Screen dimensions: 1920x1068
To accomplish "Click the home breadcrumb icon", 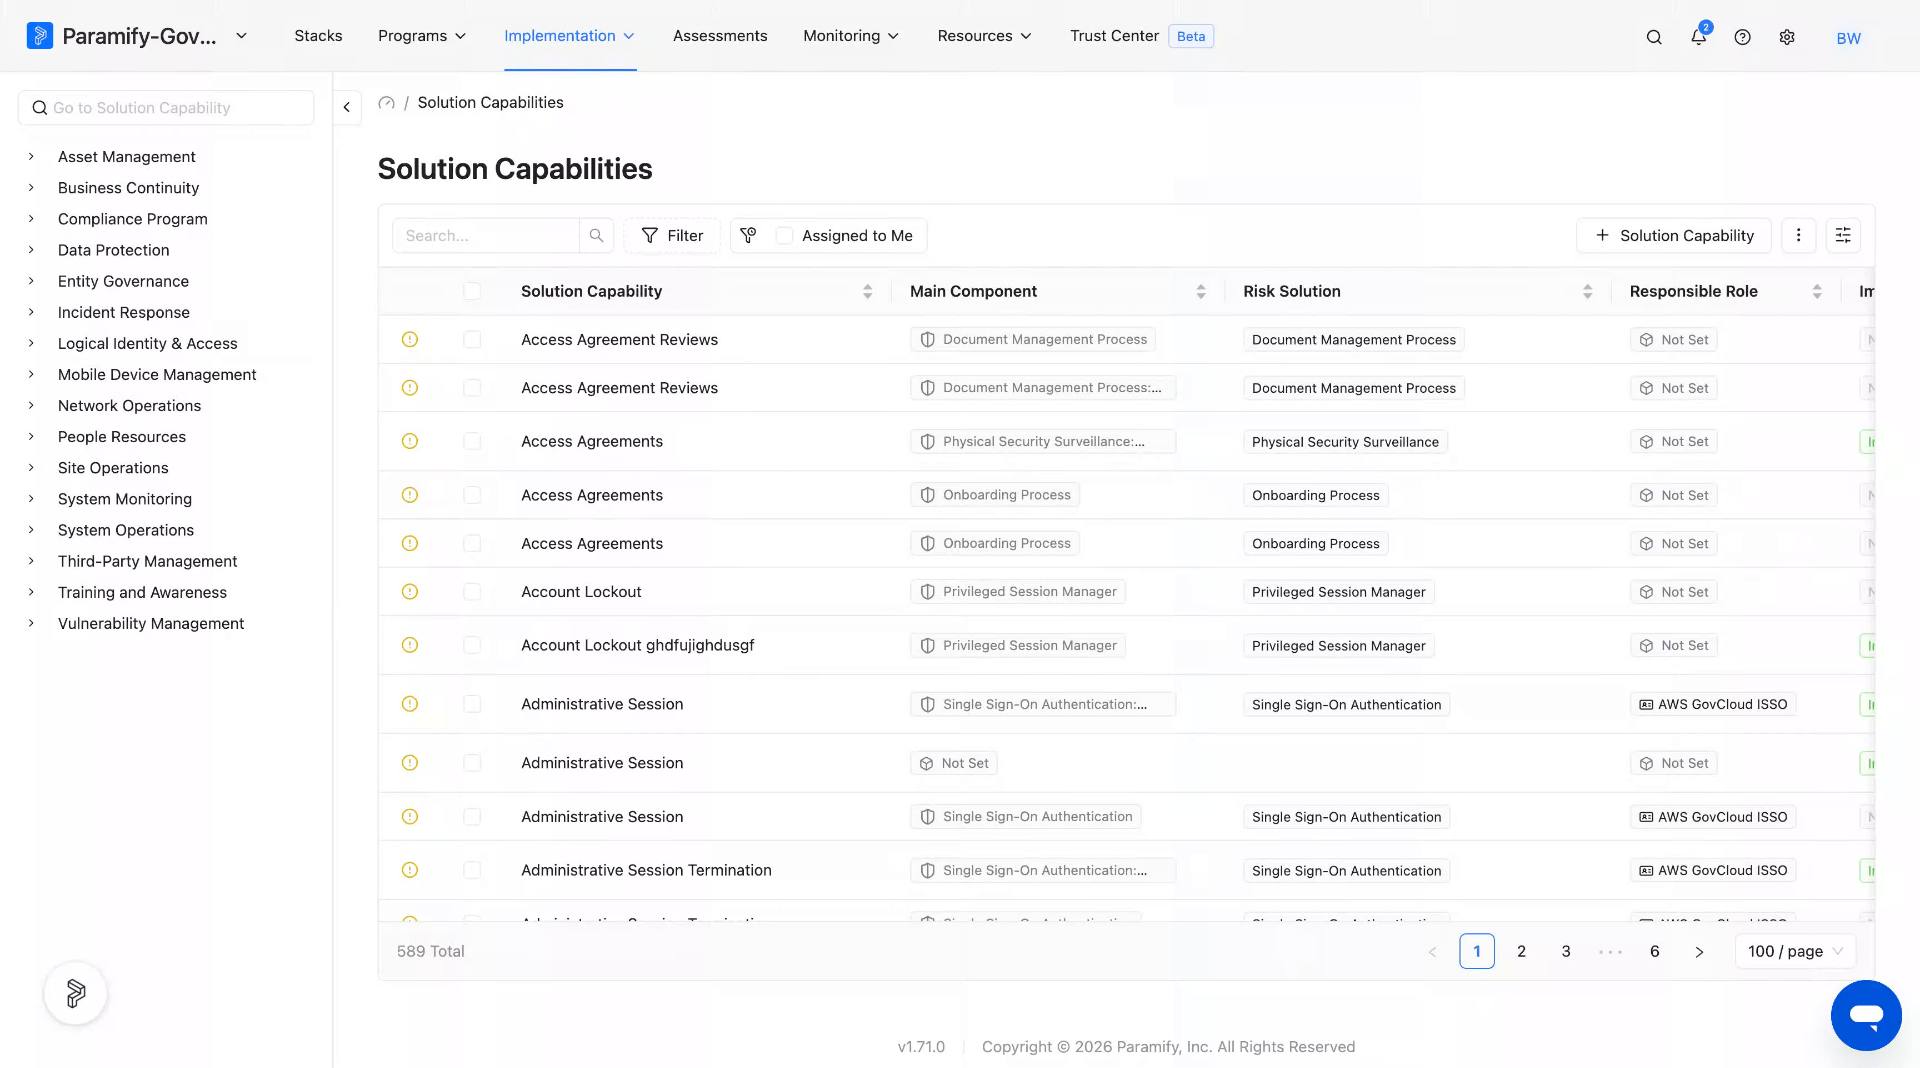I will [387, 102].
